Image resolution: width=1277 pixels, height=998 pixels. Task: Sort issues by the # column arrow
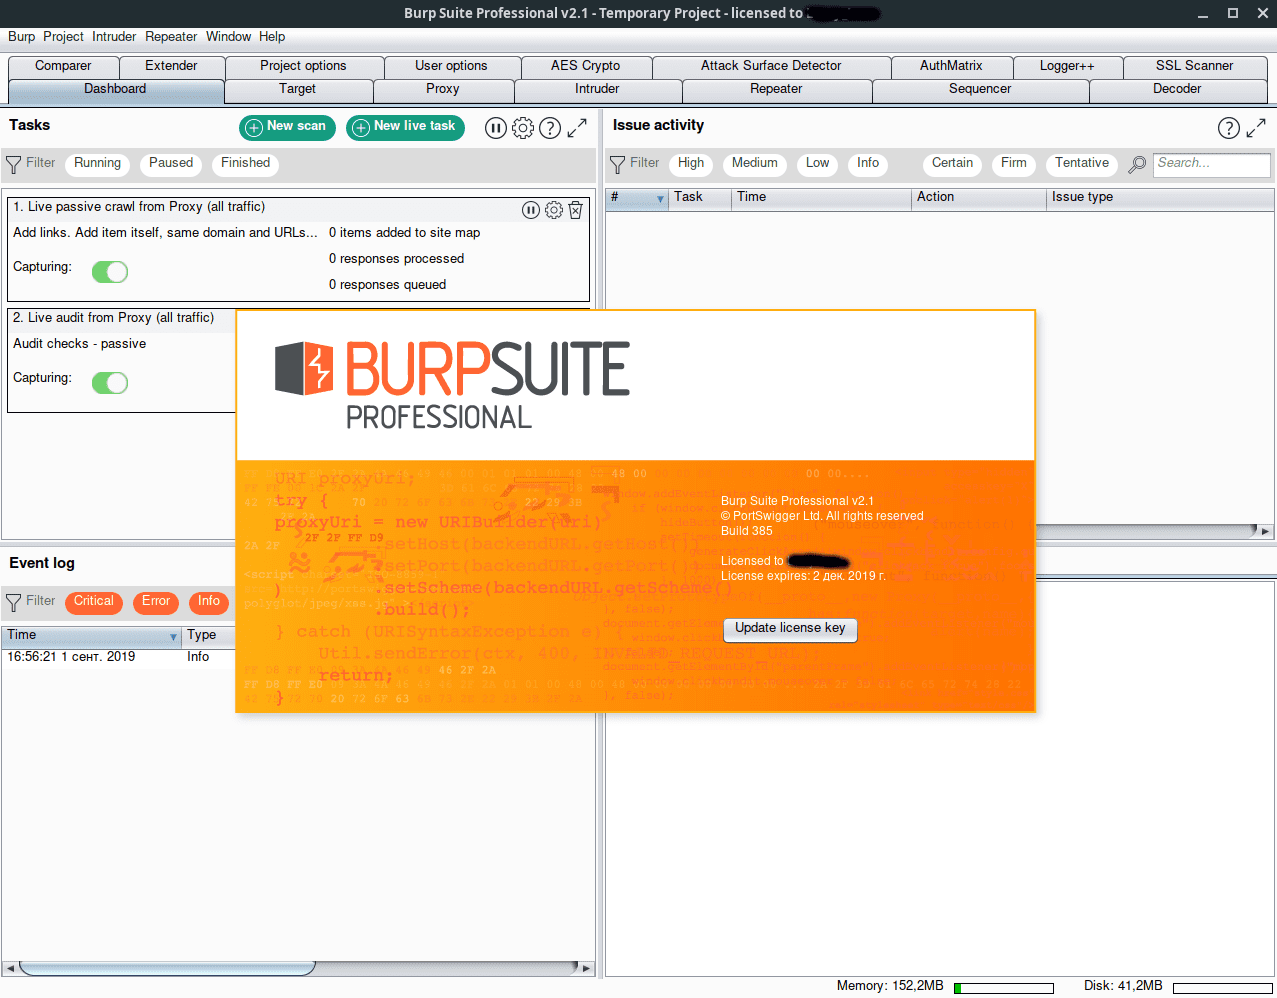coord(660,199)
